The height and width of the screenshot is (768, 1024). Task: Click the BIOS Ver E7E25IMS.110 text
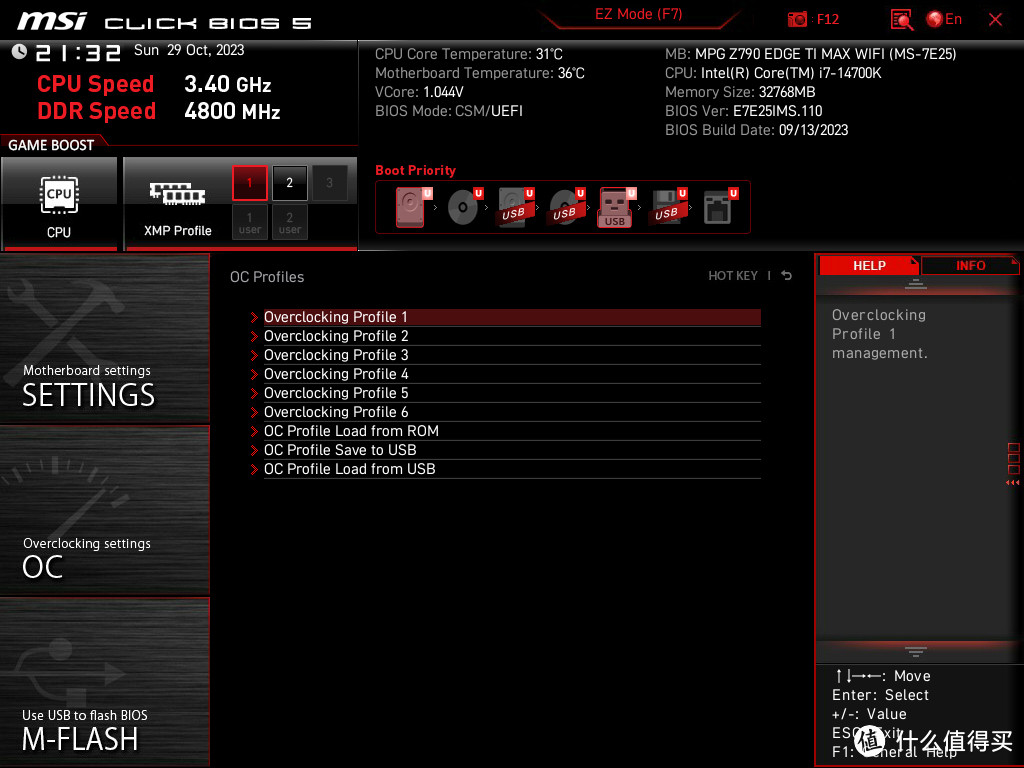744,111
